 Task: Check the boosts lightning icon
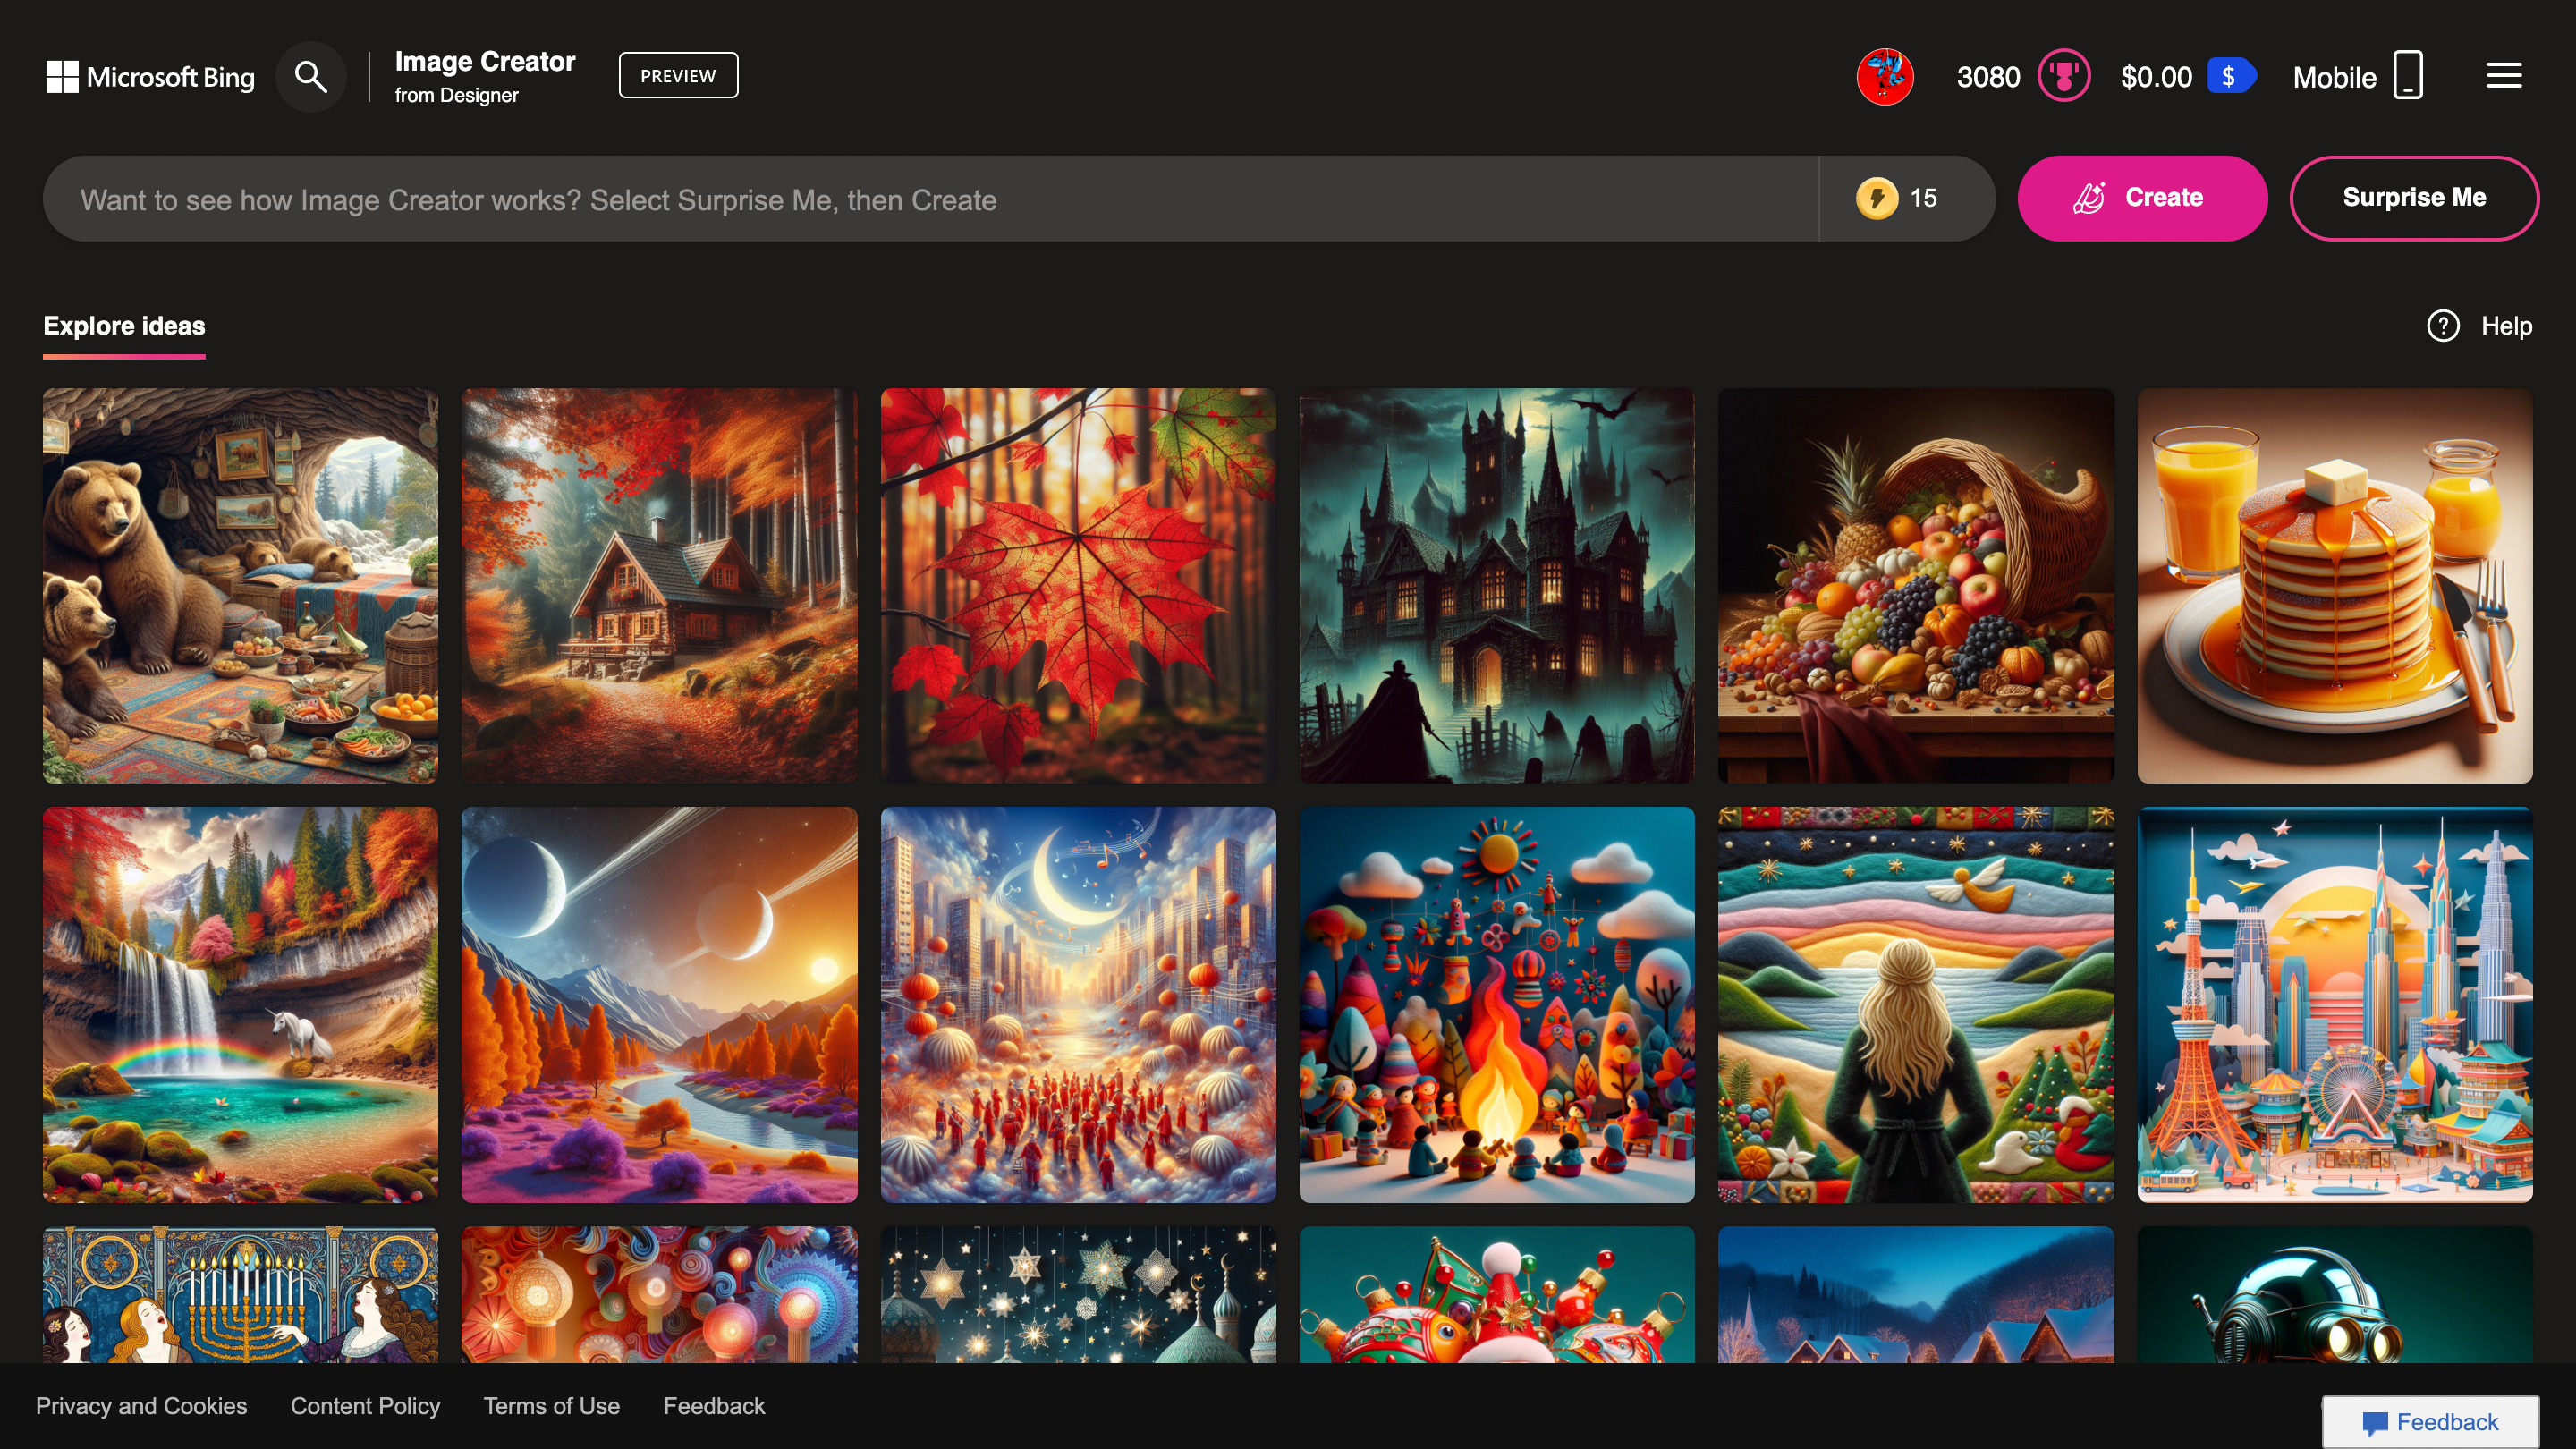[x=1878, y=198]
